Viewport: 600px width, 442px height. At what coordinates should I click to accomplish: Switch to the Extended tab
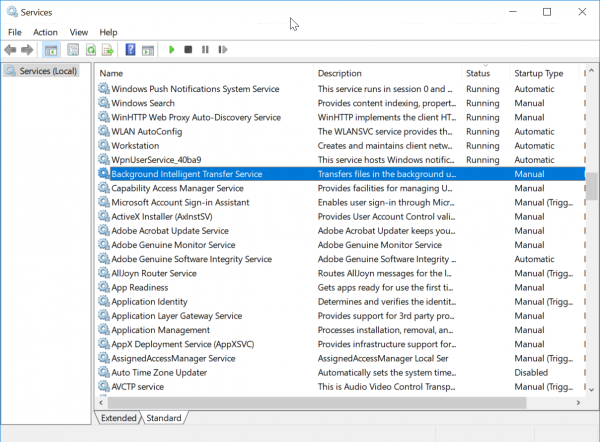[x=118, y=417]
